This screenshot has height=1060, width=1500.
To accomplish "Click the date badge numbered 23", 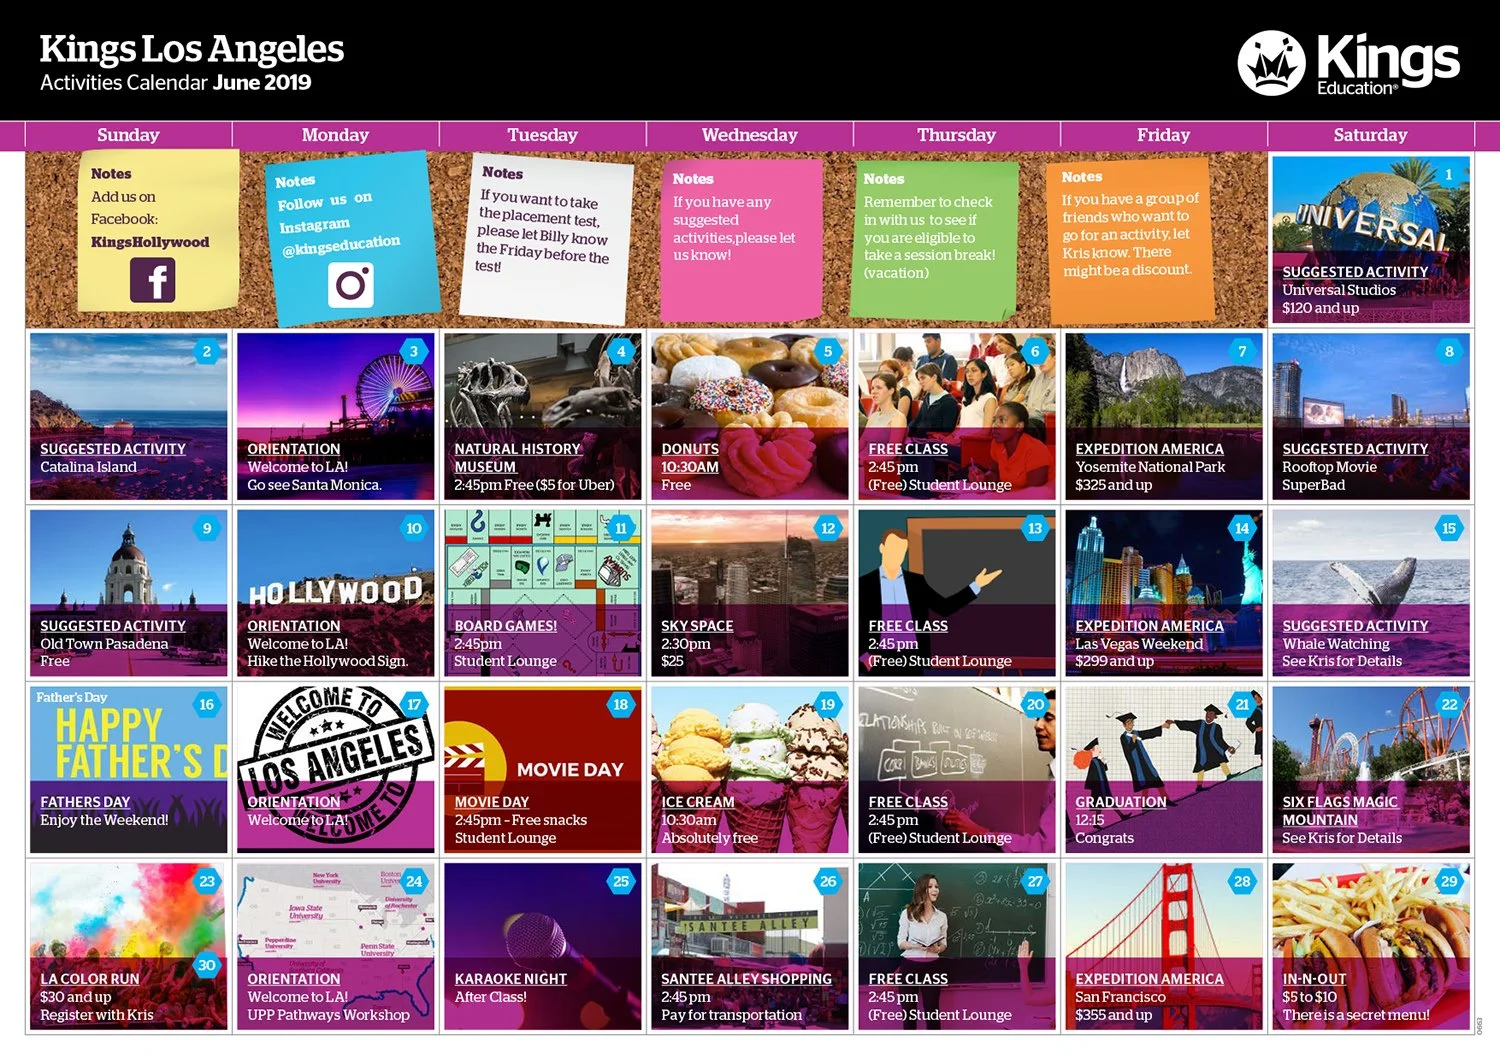I will coord(206,881).
